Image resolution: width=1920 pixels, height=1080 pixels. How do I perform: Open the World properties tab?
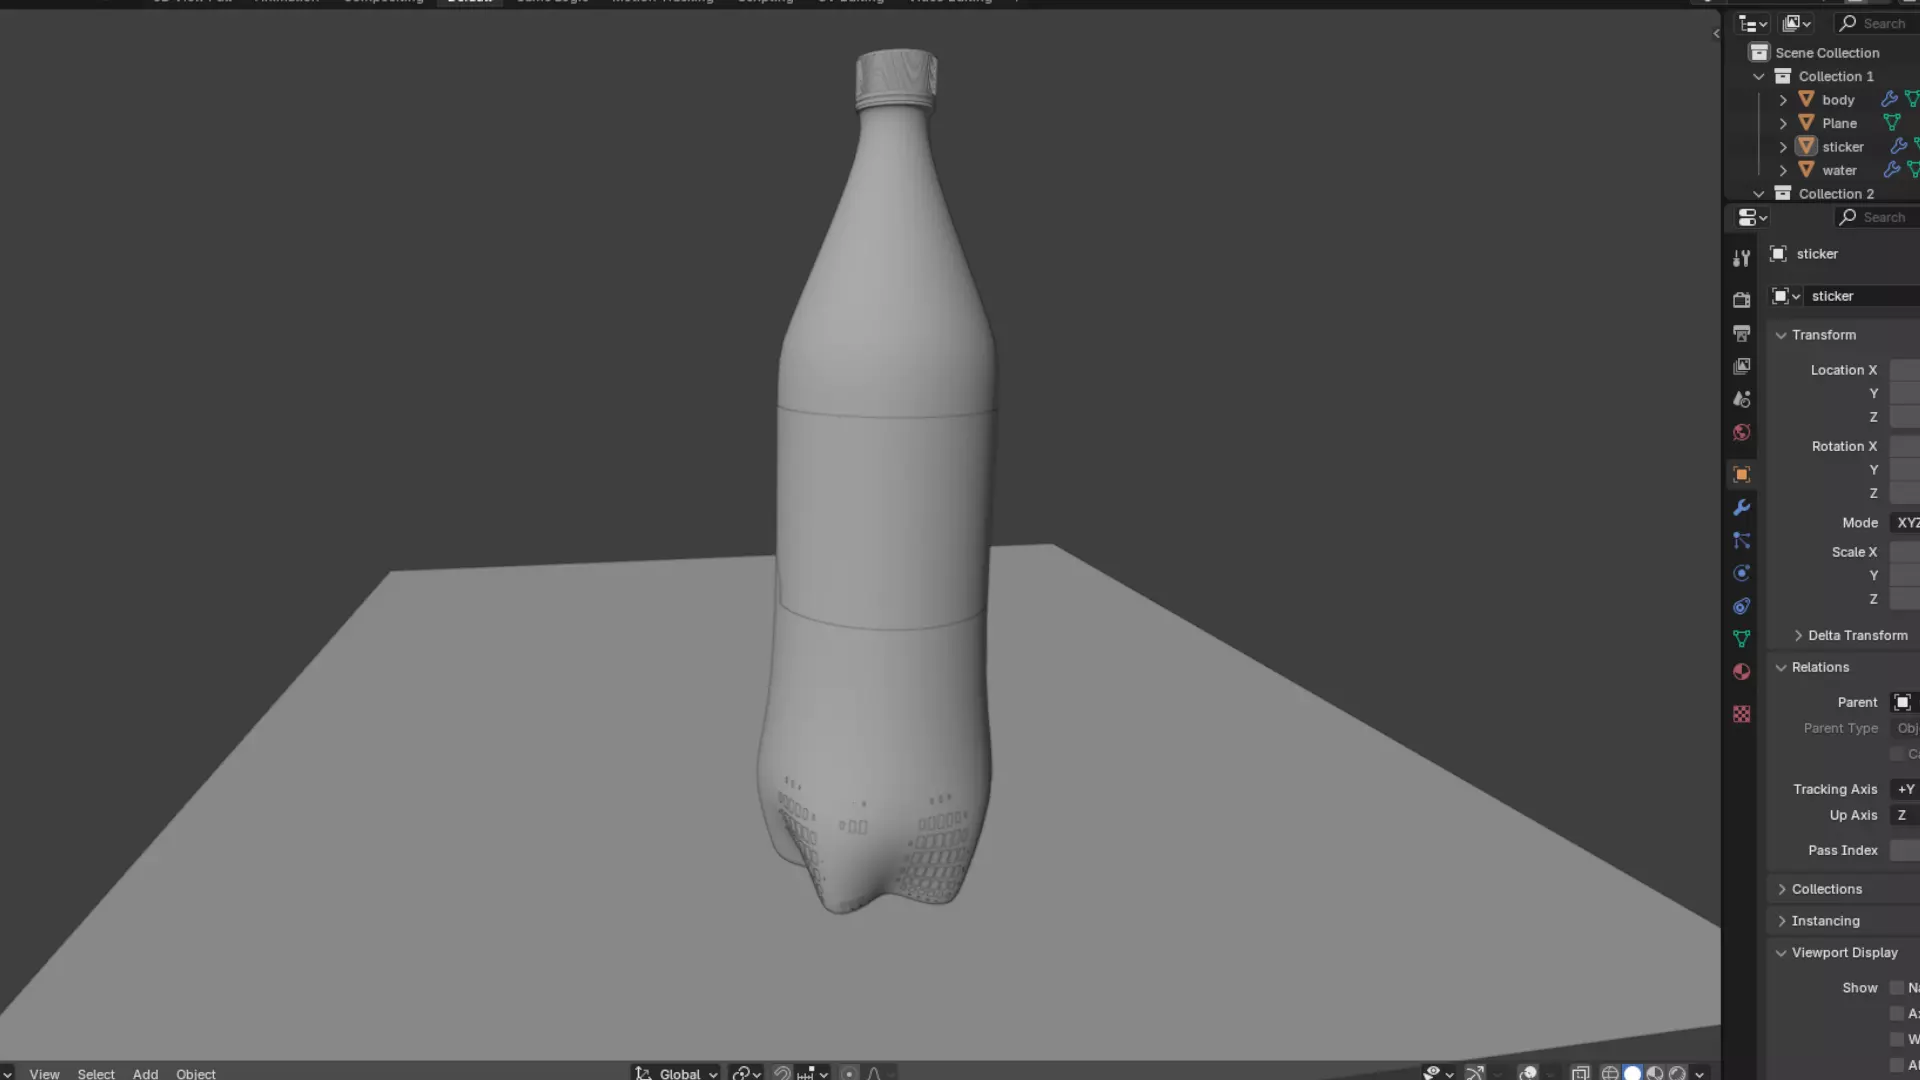[x=1741, y=432]
